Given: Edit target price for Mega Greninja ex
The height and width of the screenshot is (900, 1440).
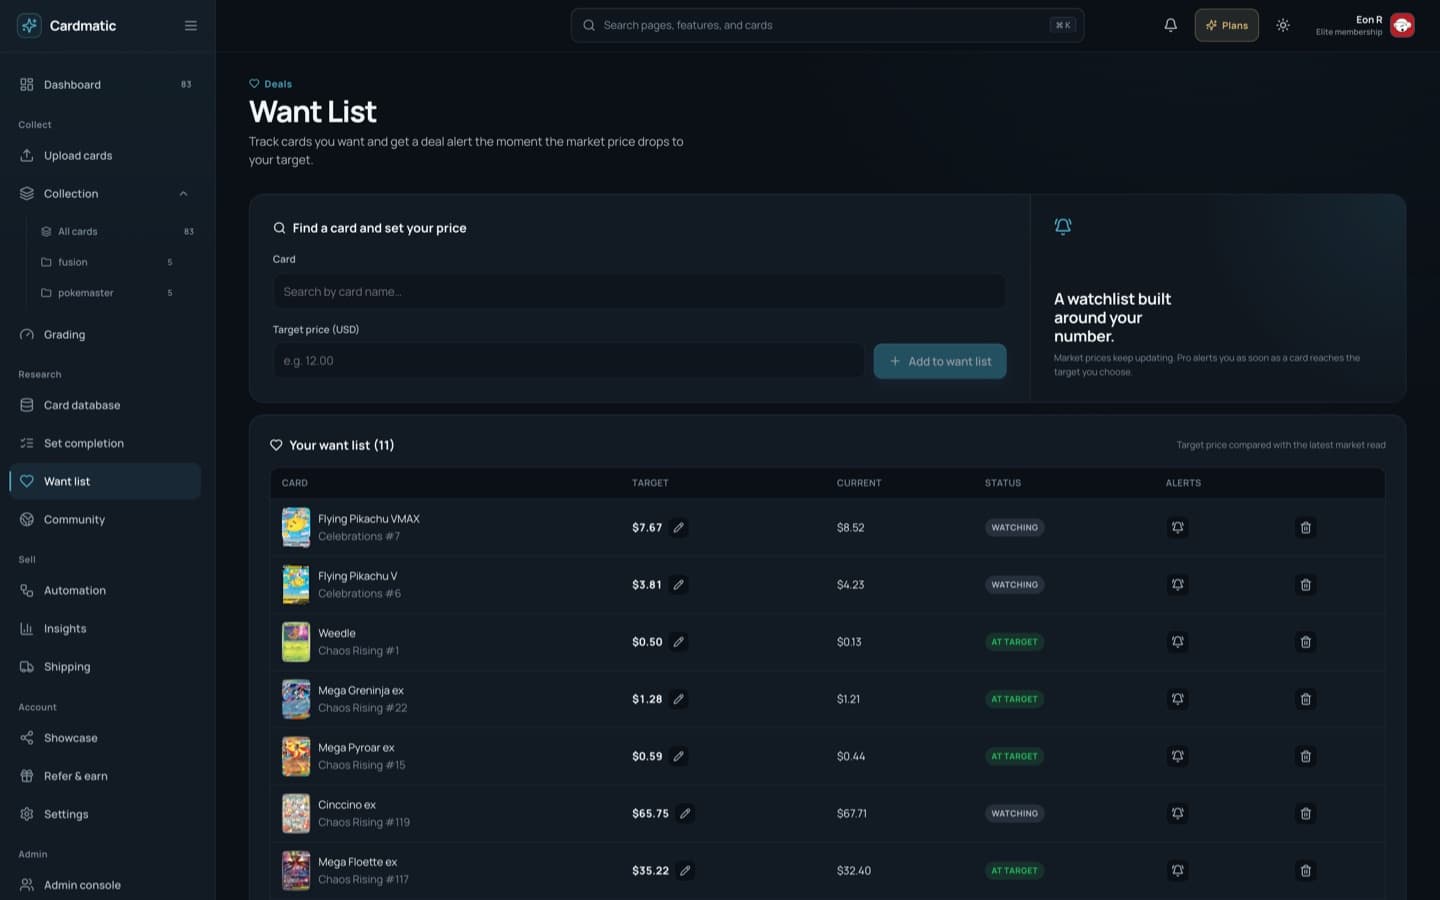Looking at the screenshot, I should (x=679, y=699).
